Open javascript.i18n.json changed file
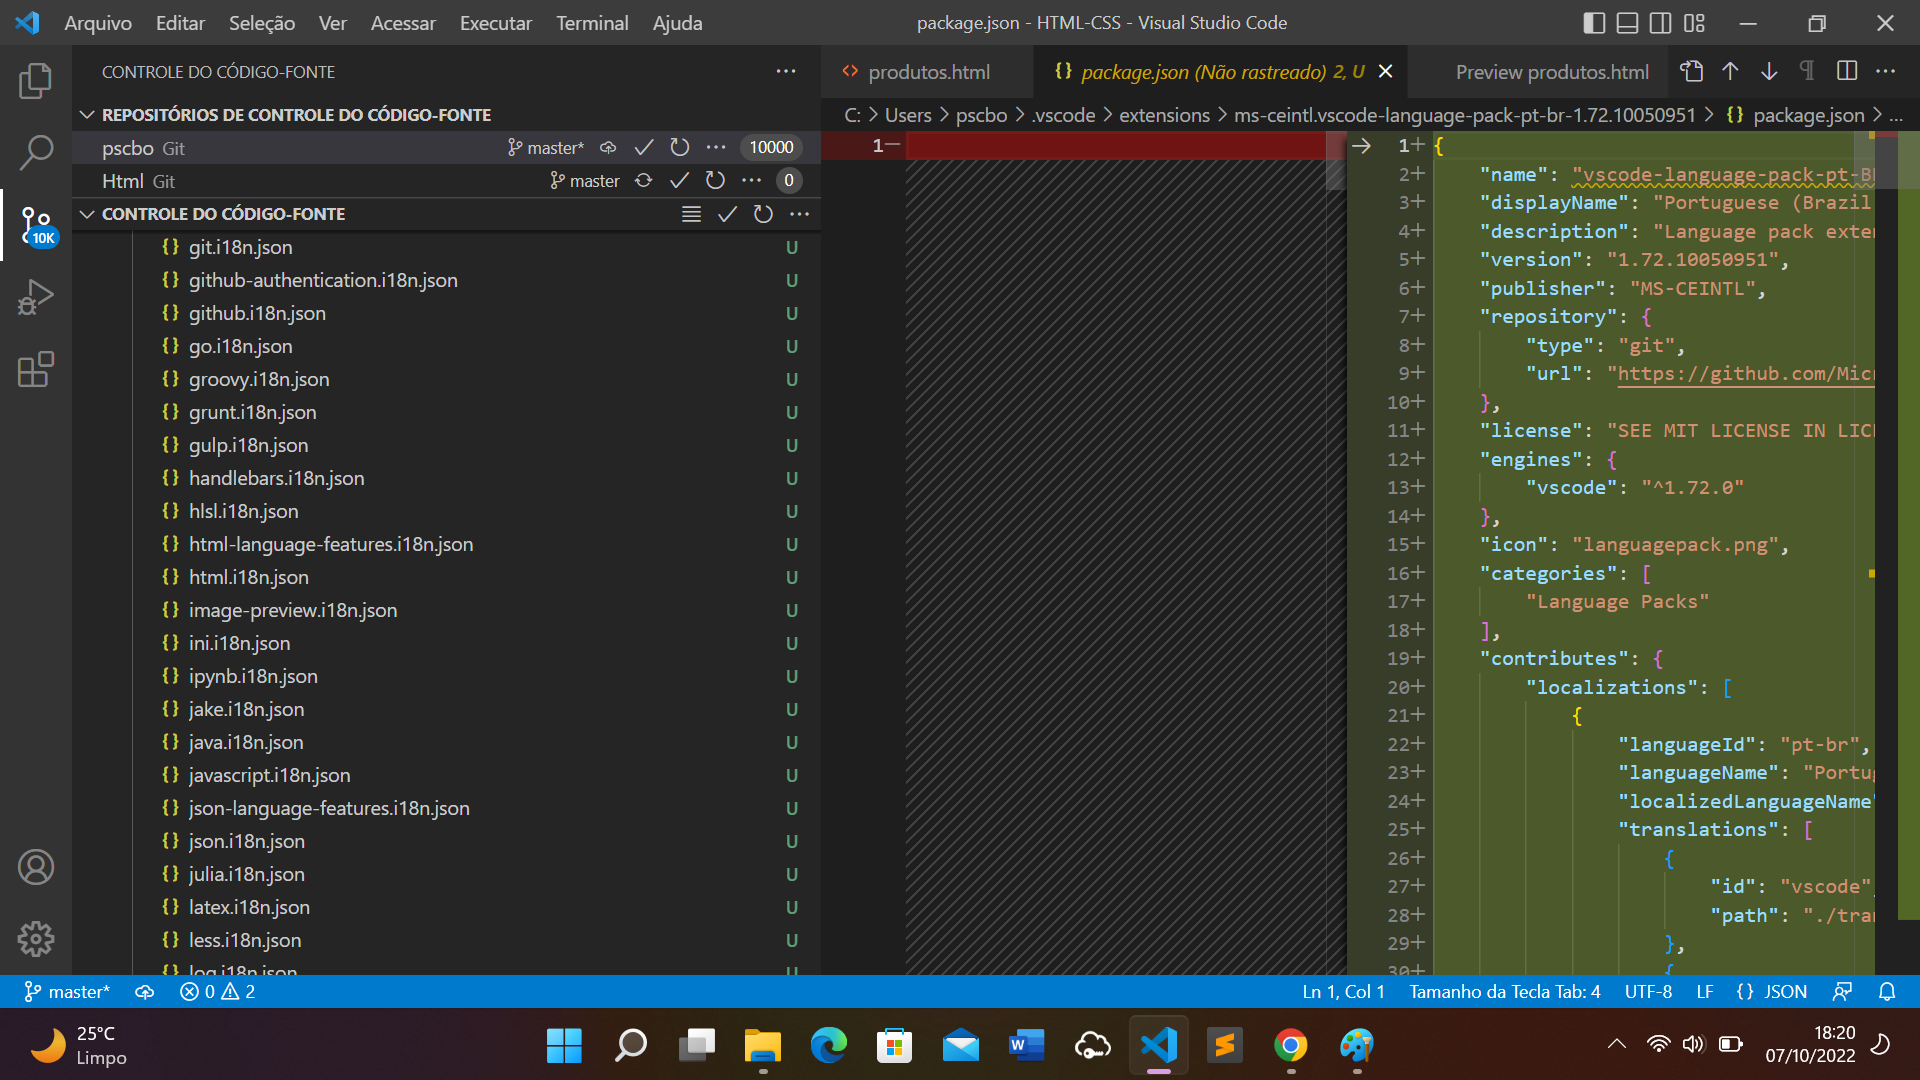The height and width of the screenshot is (1080, 1920). (447, 775)
